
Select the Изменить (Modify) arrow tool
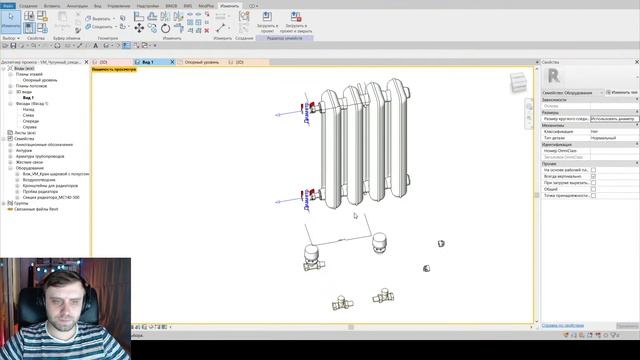(11, 21)
